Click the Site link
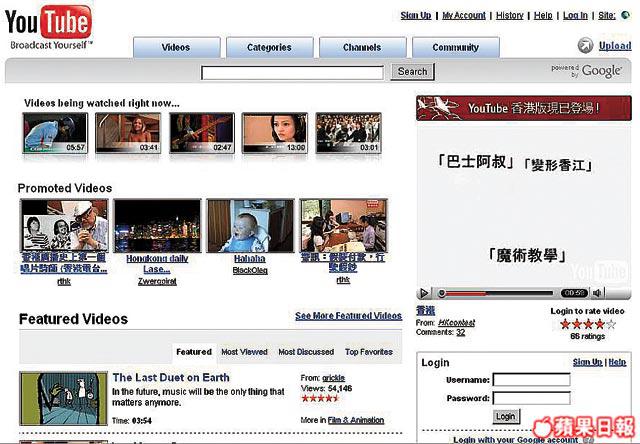This screenshot has width=640, height=444. tap(607, 16)
